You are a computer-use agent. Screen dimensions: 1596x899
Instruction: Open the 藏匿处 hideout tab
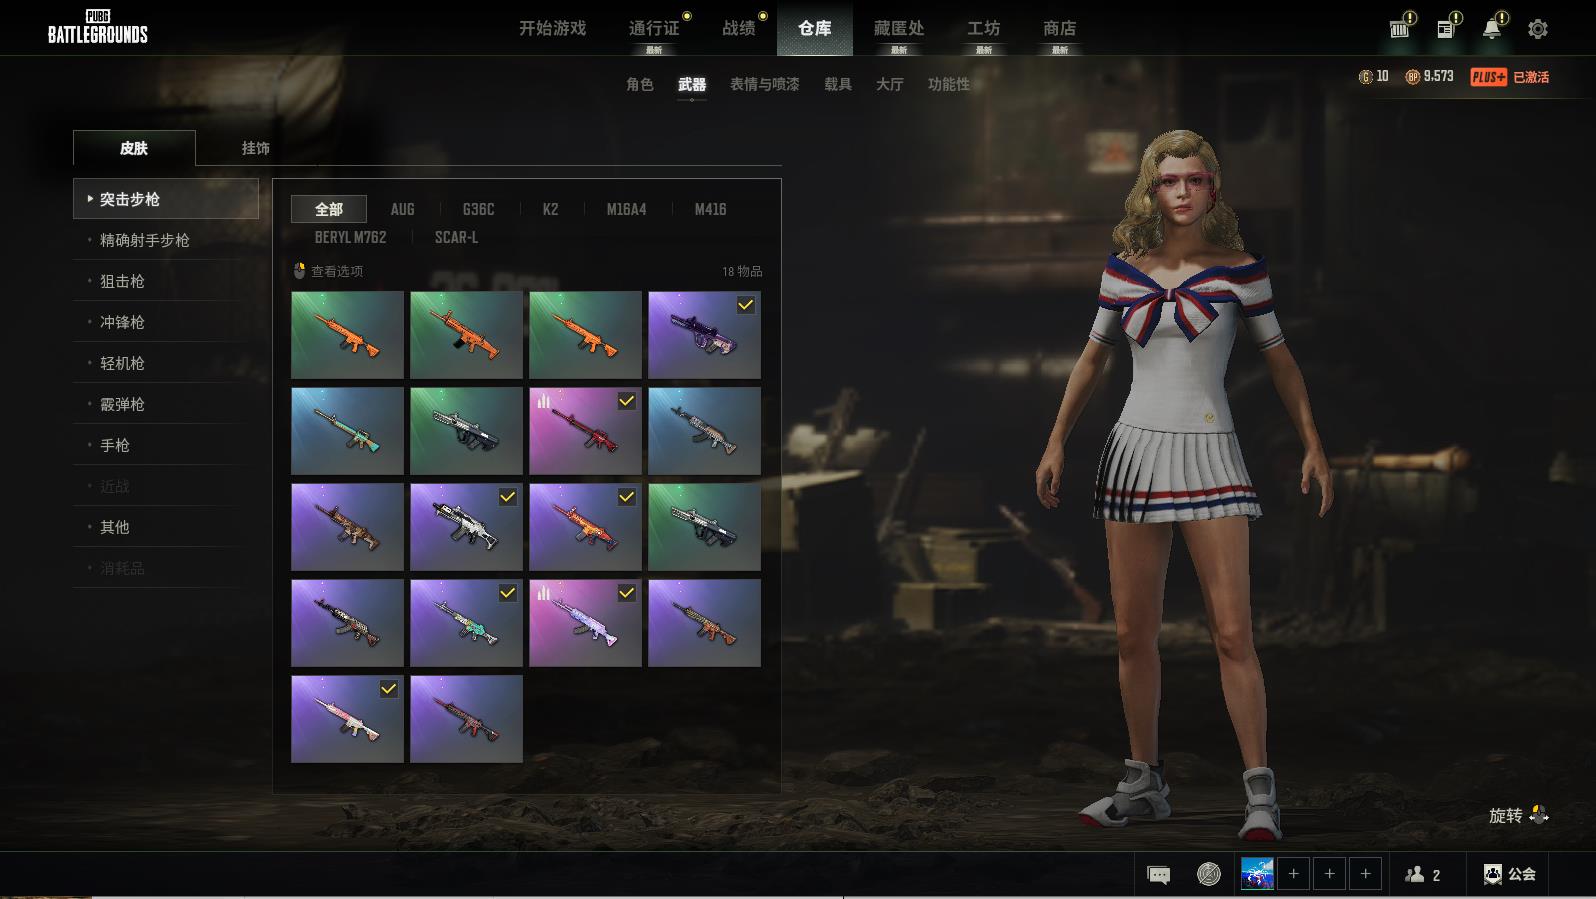click(x=899, y=29)
